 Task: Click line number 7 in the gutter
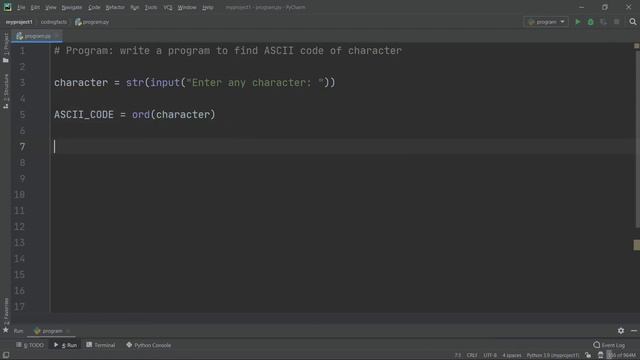click(x=22, y=147)
